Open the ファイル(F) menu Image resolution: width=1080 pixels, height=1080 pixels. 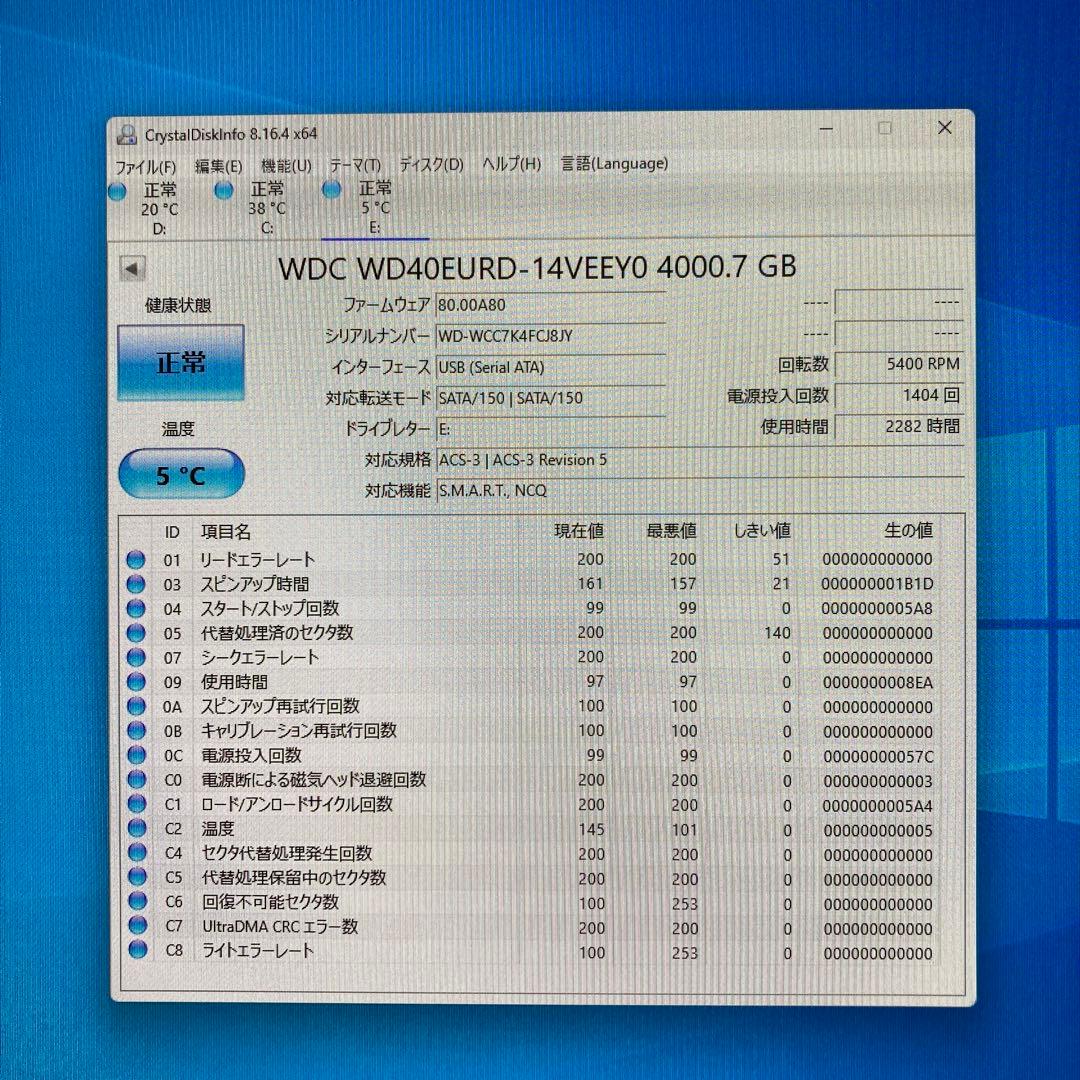click(141, 167)
